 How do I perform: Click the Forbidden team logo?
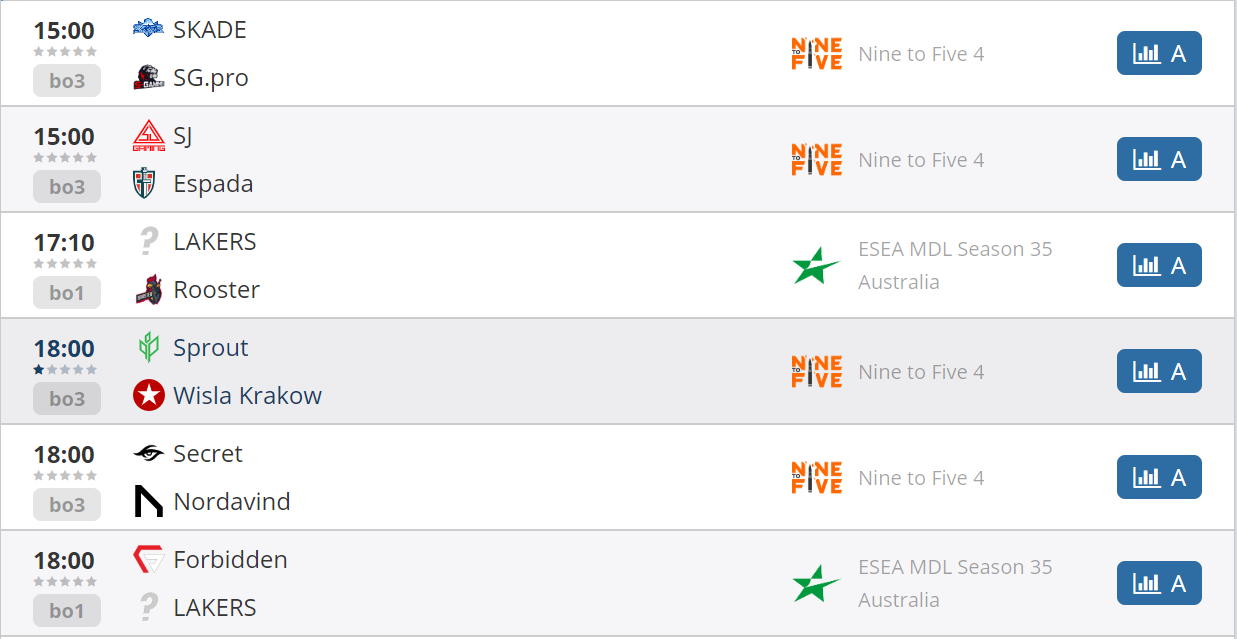(x=148, y=560)
